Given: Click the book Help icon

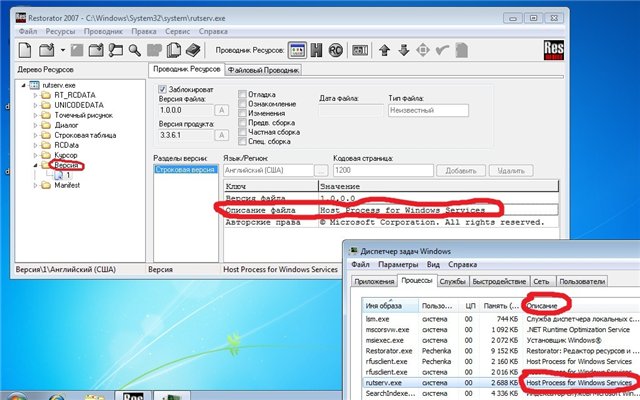Looking at the screenshot, I should [x=193, y=50].
